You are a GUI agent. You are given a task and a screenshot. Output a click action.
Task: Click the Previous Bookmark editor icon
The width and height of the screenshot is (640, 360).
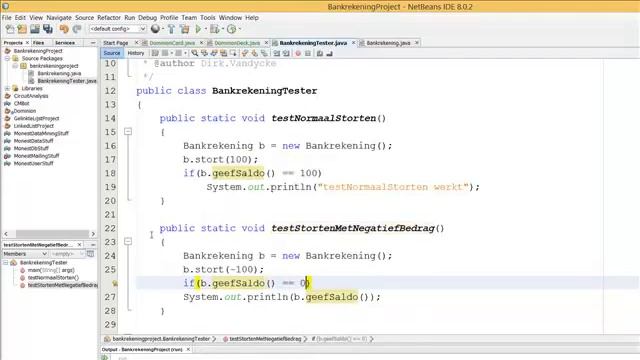pyautogui.click(x=245, y=53)
